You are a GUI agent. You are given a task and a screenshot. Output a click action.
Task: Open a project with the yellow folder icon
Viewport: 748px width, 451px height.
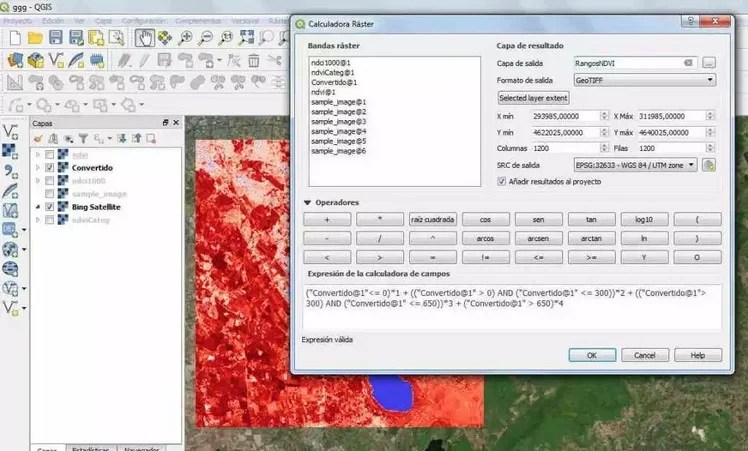(35, 38)
